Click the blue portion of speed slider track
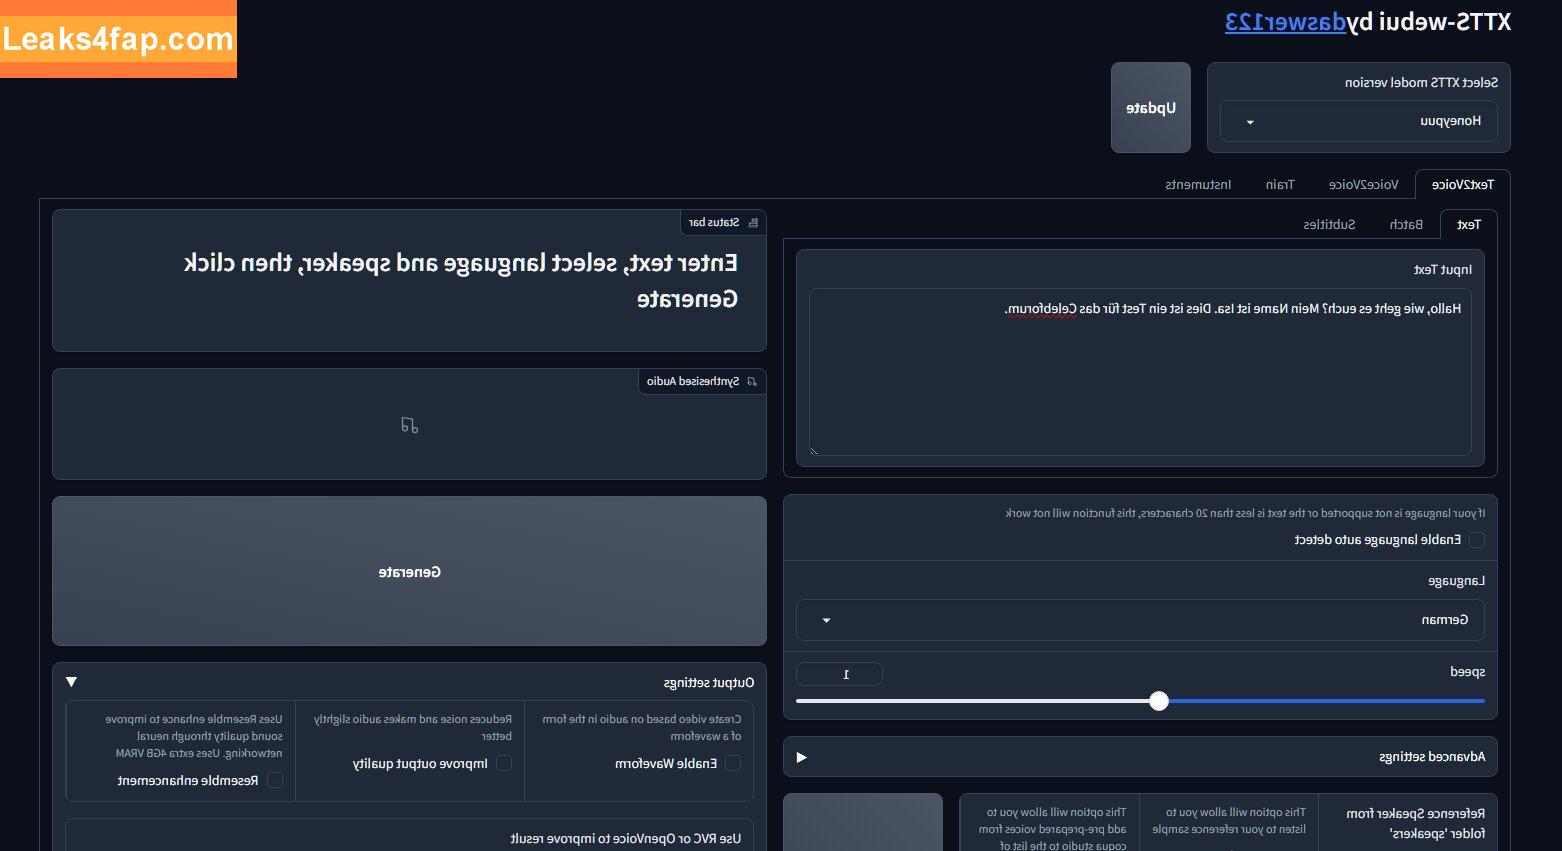 pos(1326,701)
